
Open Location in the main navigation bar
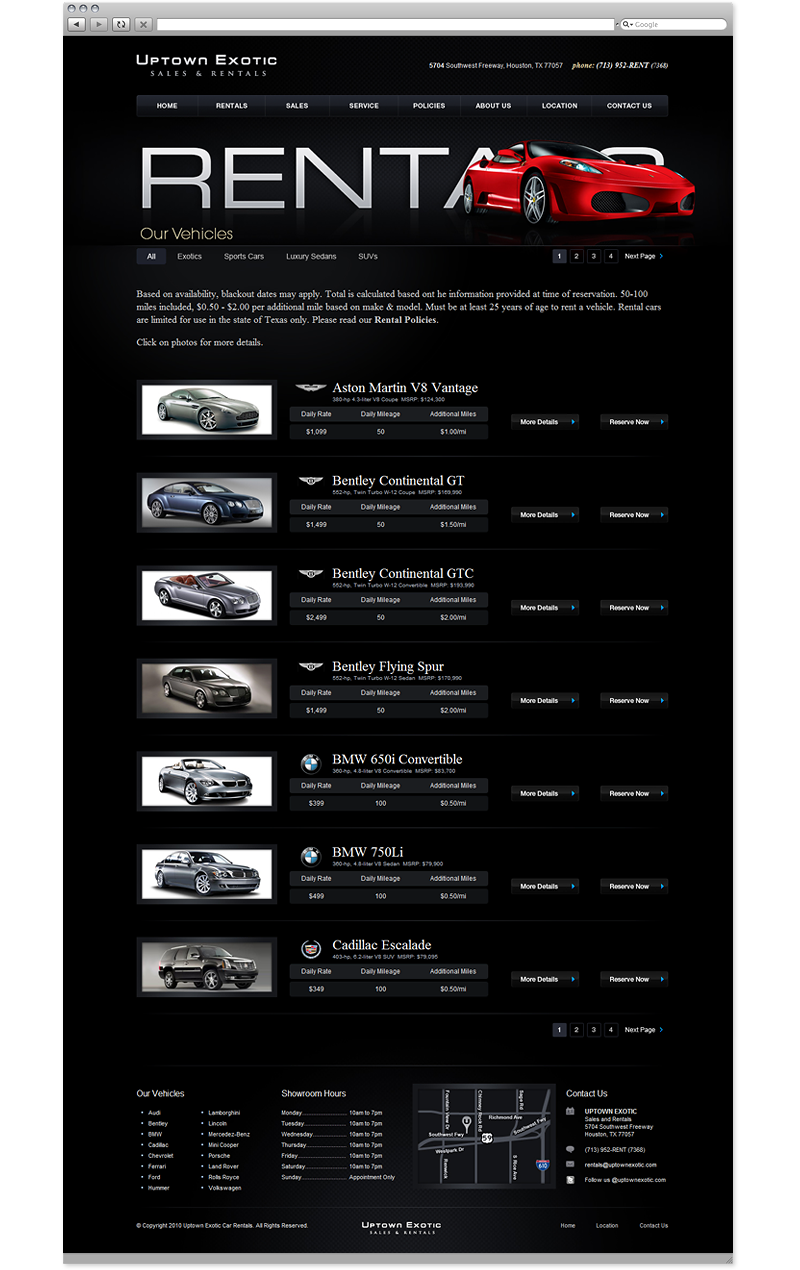560,106
